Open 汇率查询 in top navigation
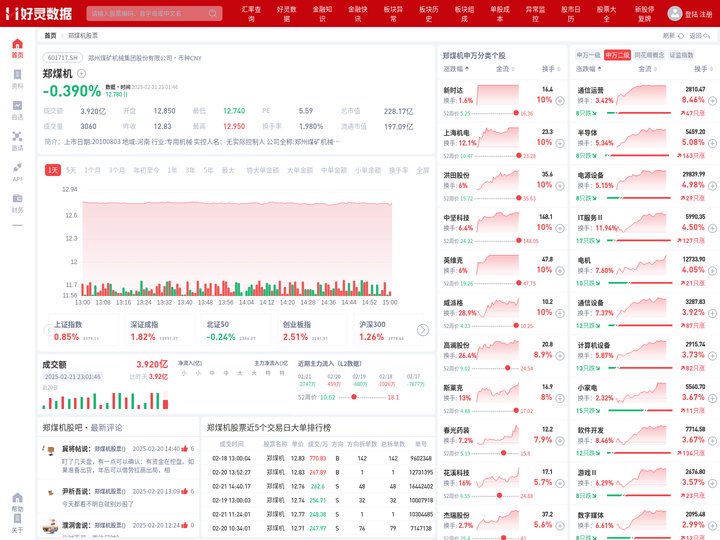720x540 pixels. [251, 14]
